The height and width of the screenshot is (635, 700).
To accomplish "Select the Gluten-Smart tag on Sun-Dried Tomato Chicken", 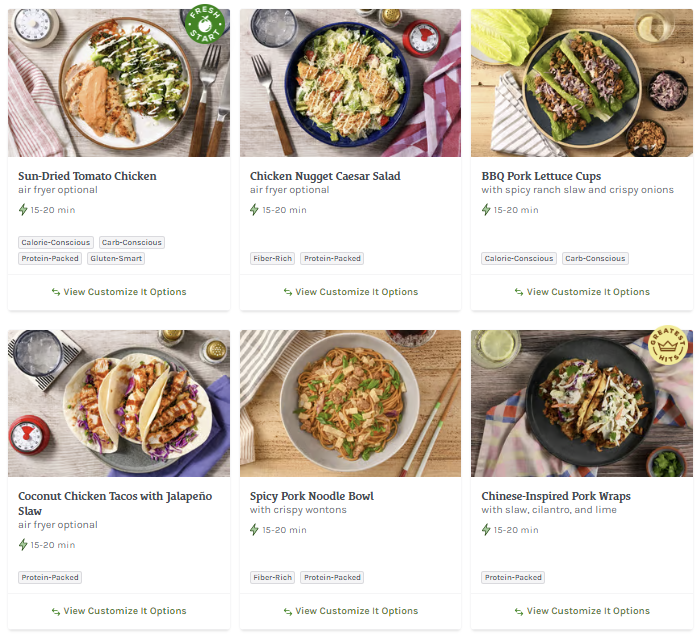I will 116,258.
